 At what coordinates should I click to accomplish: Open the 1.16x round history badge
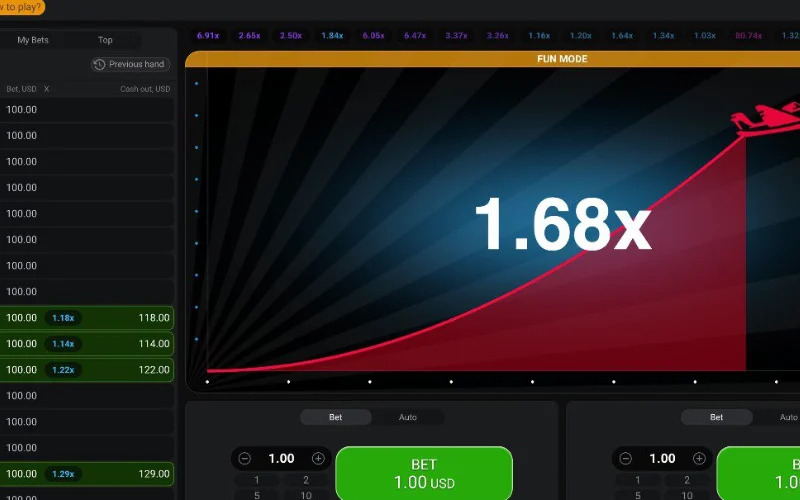coord(539,36)
